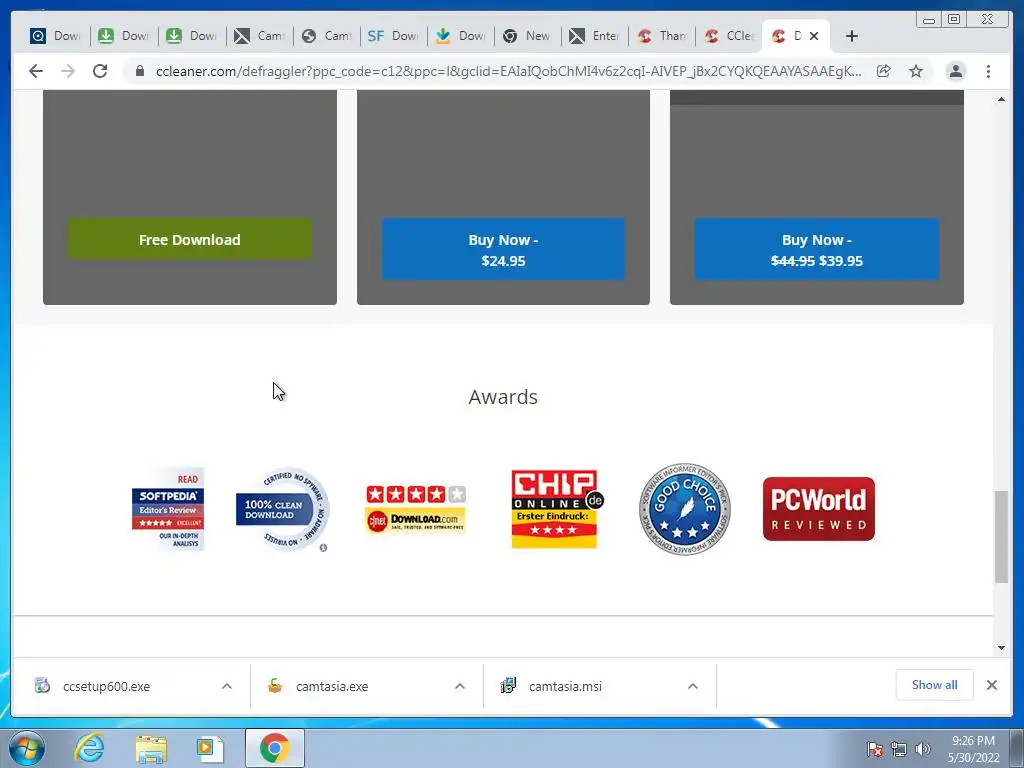This screenshot has width=1024, height=768.
Task: Expand options for camtasia.exe download
Action: 460,686
